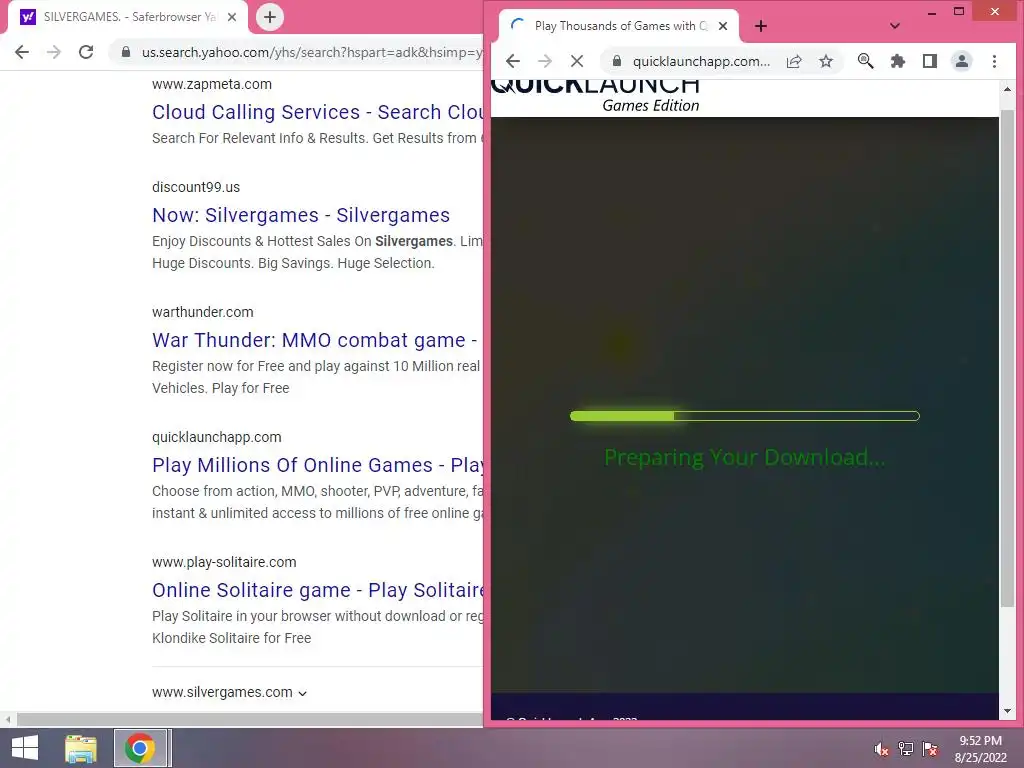The width and height of the screenshot is (1024, 768).
Task: Go back in the QuickLaunch window
Action: pos(513,61)
